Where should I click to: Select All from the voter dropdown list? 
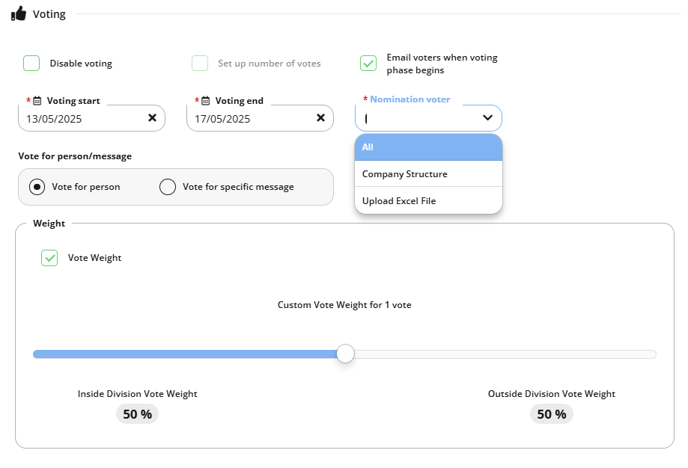pyautogui.click(x=428, y=147)
